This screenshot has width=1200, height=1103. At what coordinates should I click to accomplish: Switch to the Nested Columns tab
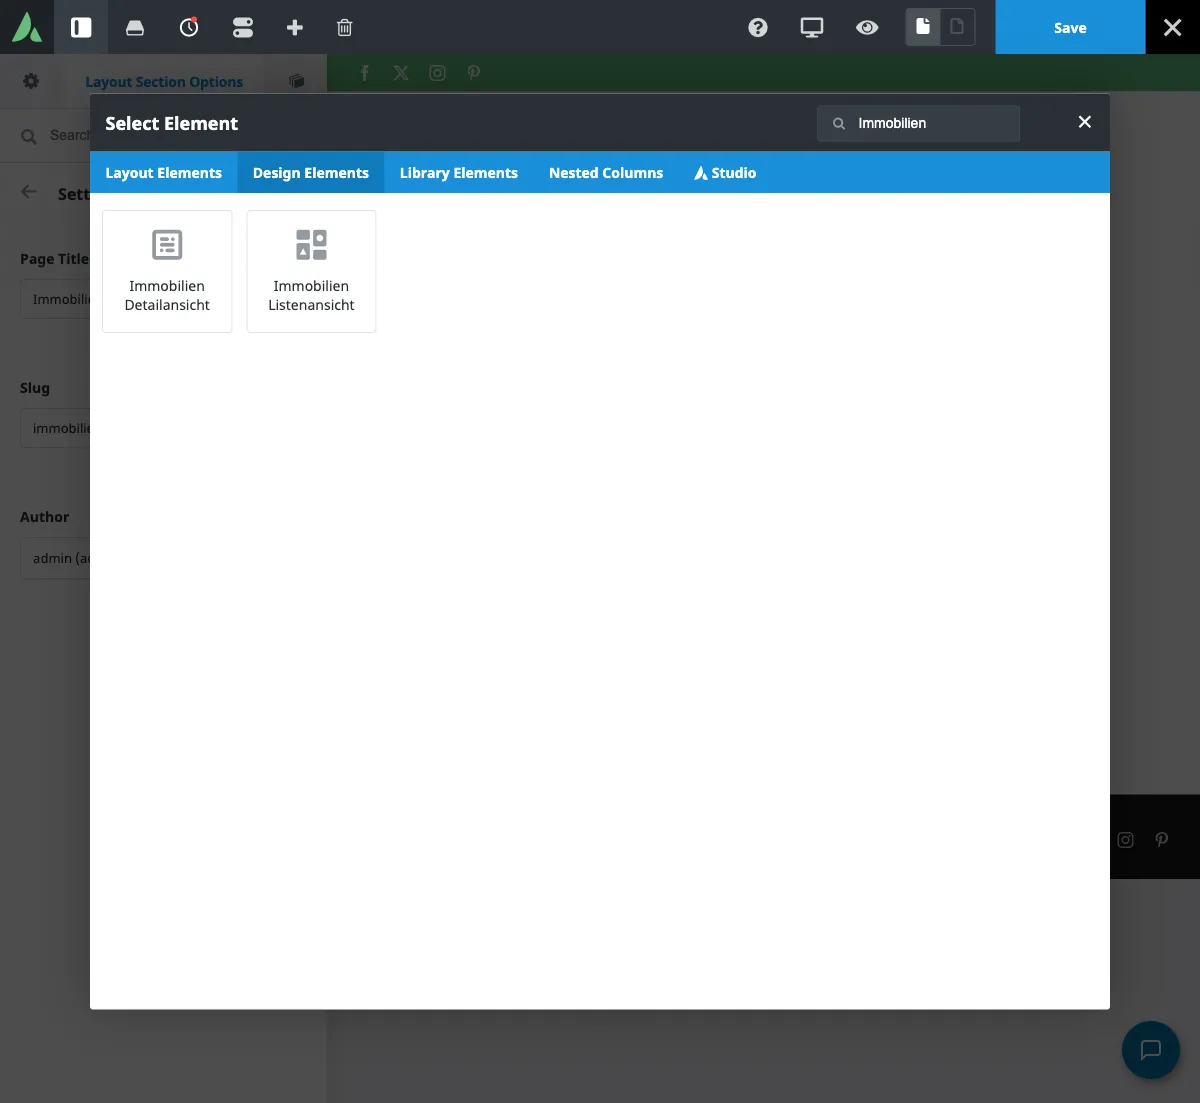coord(606,173)
